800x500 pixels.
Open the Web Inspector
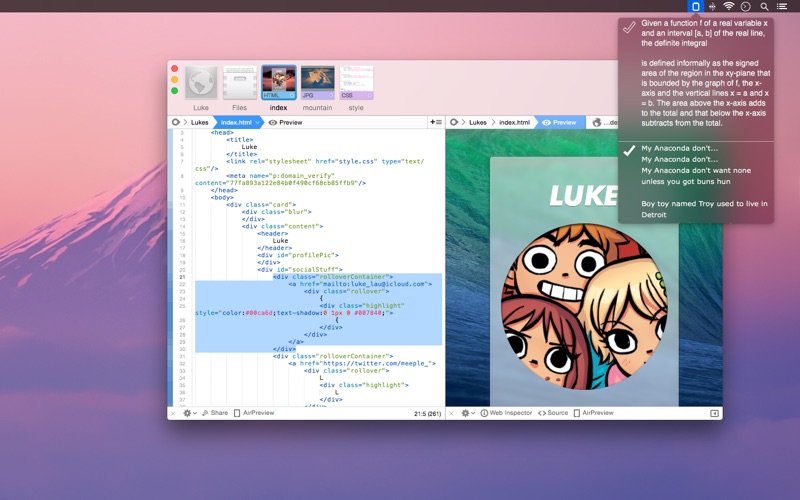506,413
